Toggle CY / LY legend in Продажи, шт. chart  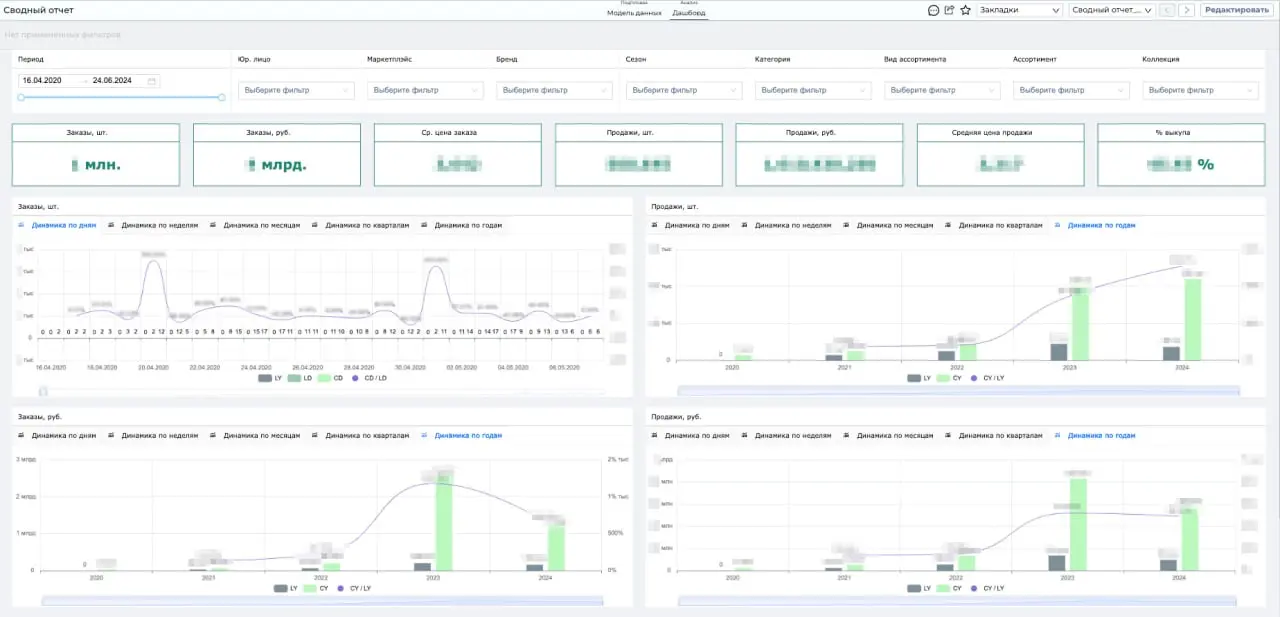tap(989, 378)
